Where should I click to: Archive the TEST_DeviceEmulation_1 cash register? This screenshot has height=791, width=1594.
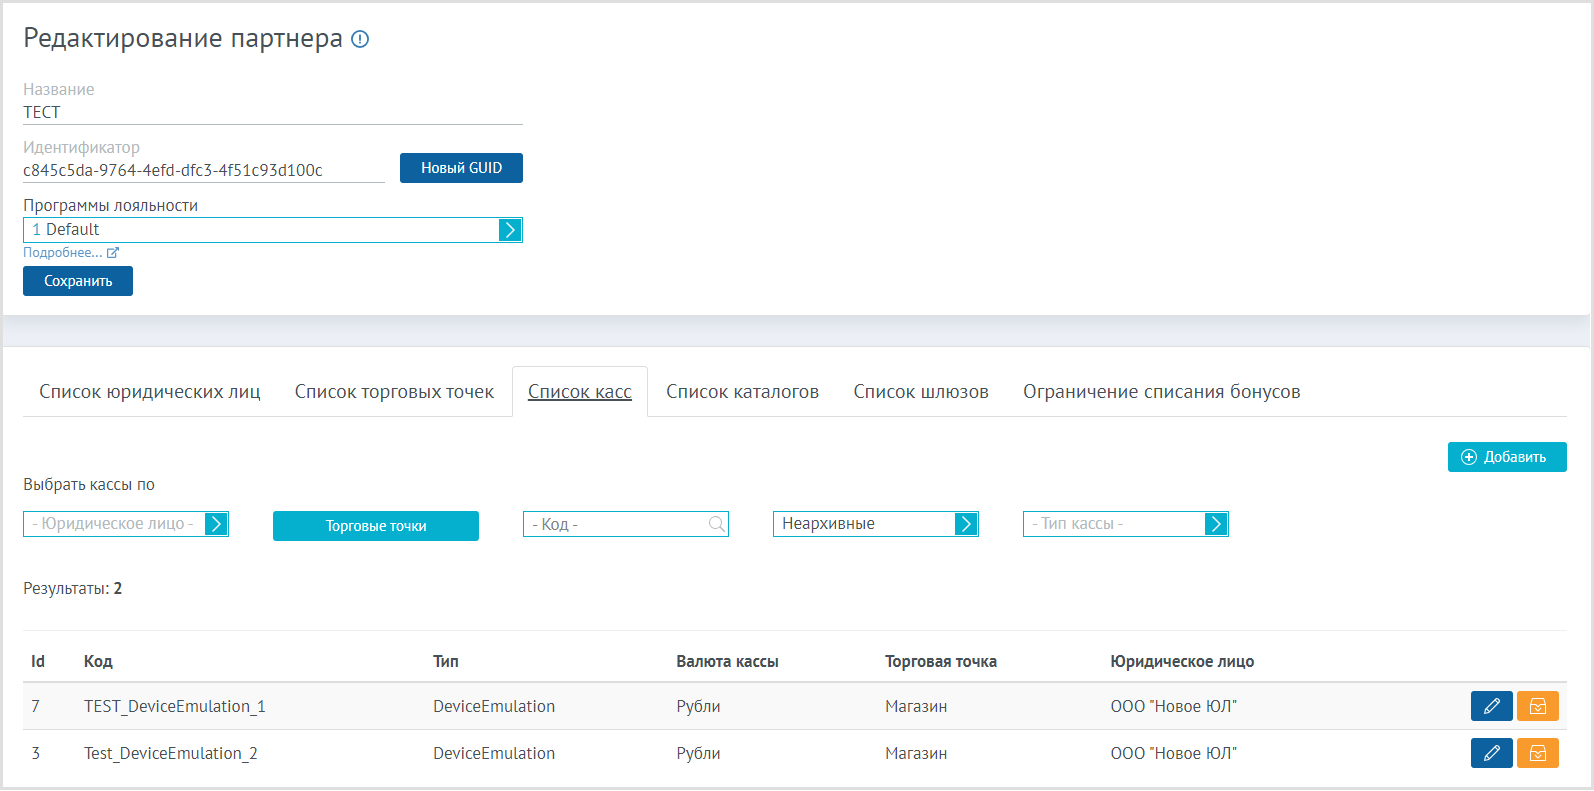click(x=1538, y=706)
